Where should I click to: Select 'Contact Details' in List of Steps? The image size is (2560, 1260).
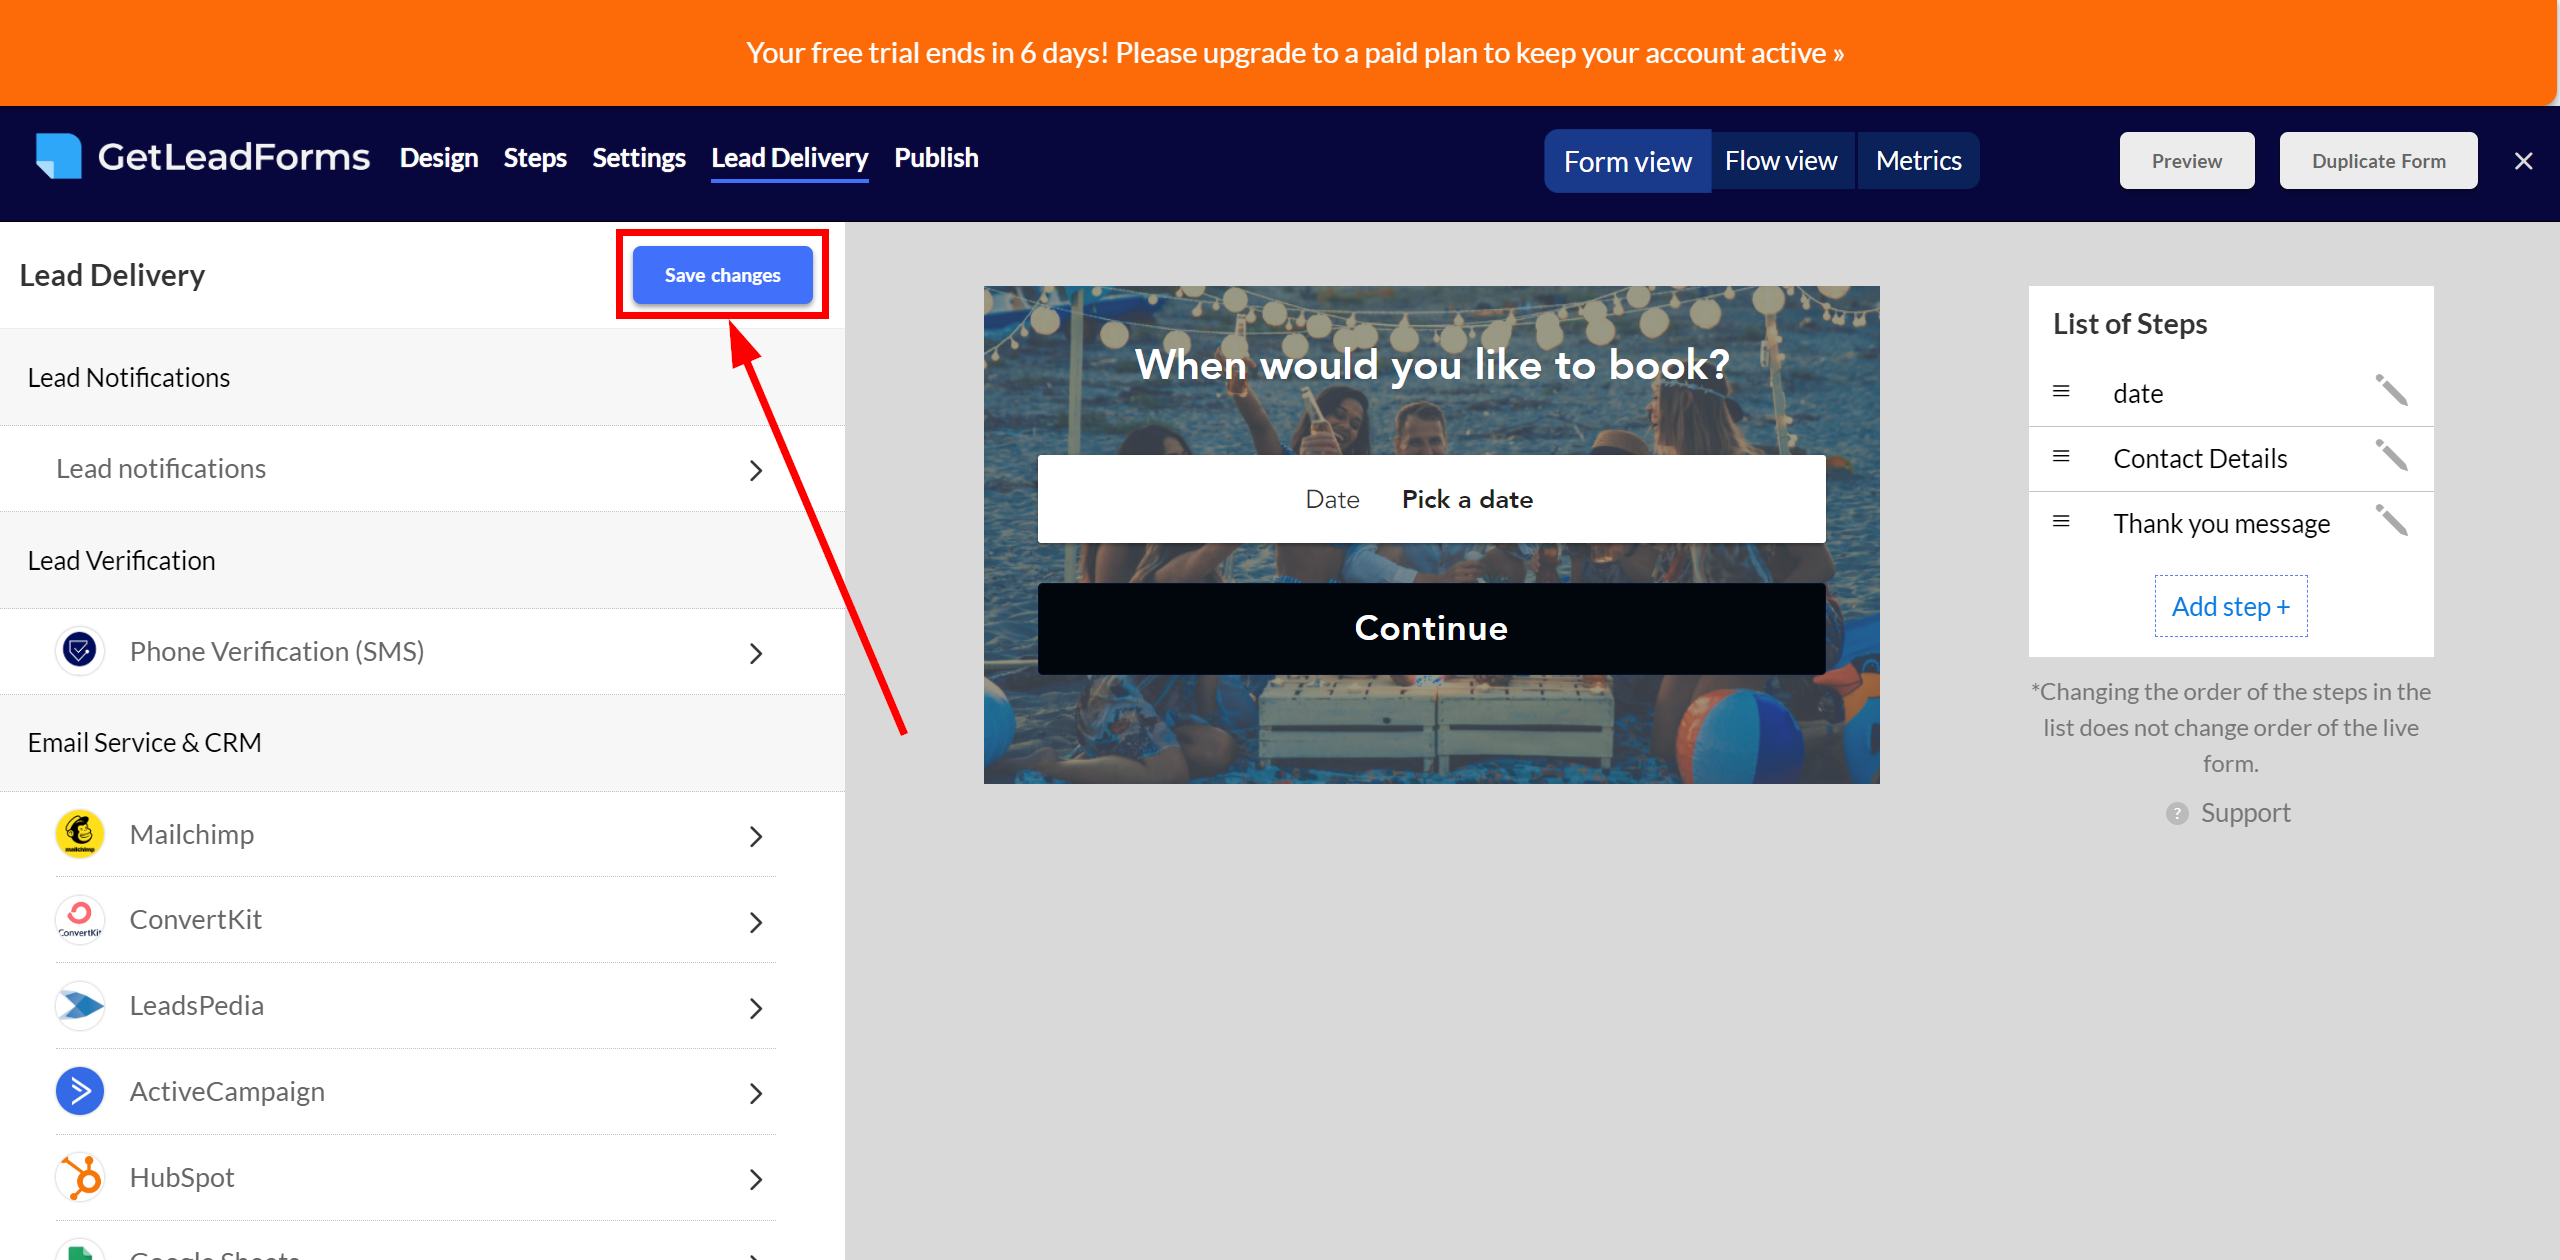[x=2200, y=459]
